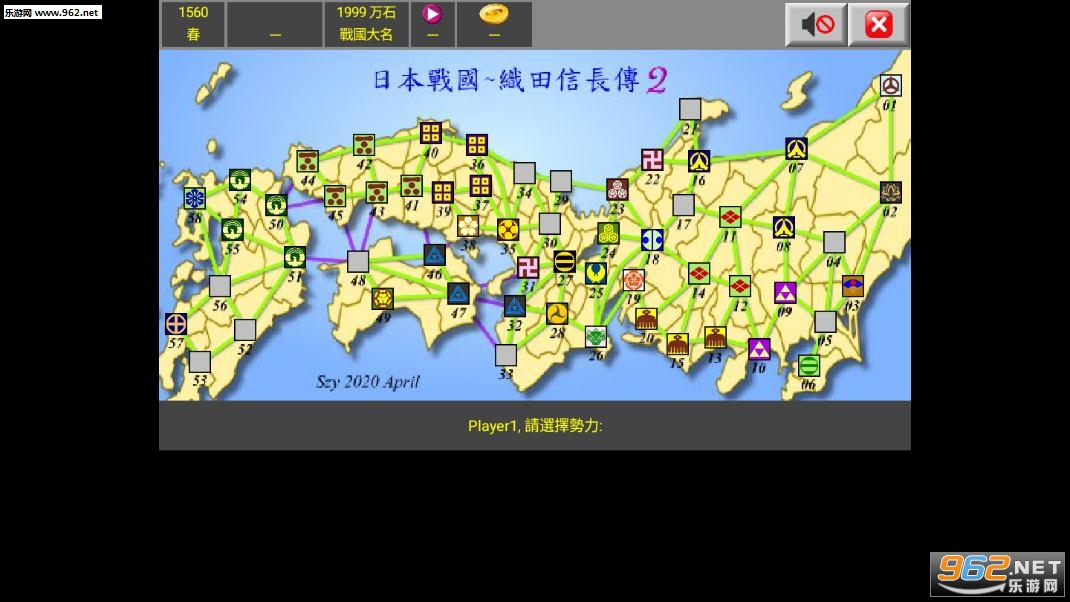Viewport: 1070px width, 602px height.
Task: Select the black striped circle crest at province 27
Action: [x=564, y=262]
